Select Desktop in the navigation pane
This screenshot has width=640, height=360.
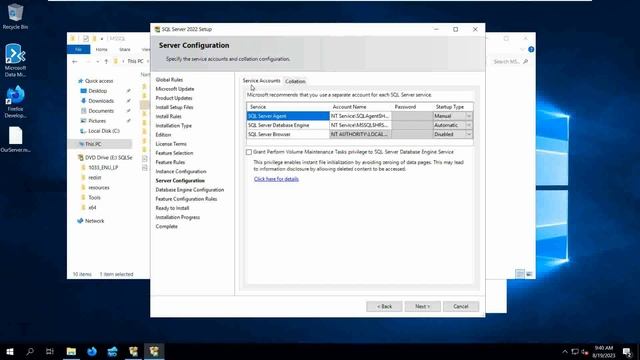click(x=98, y=91)
